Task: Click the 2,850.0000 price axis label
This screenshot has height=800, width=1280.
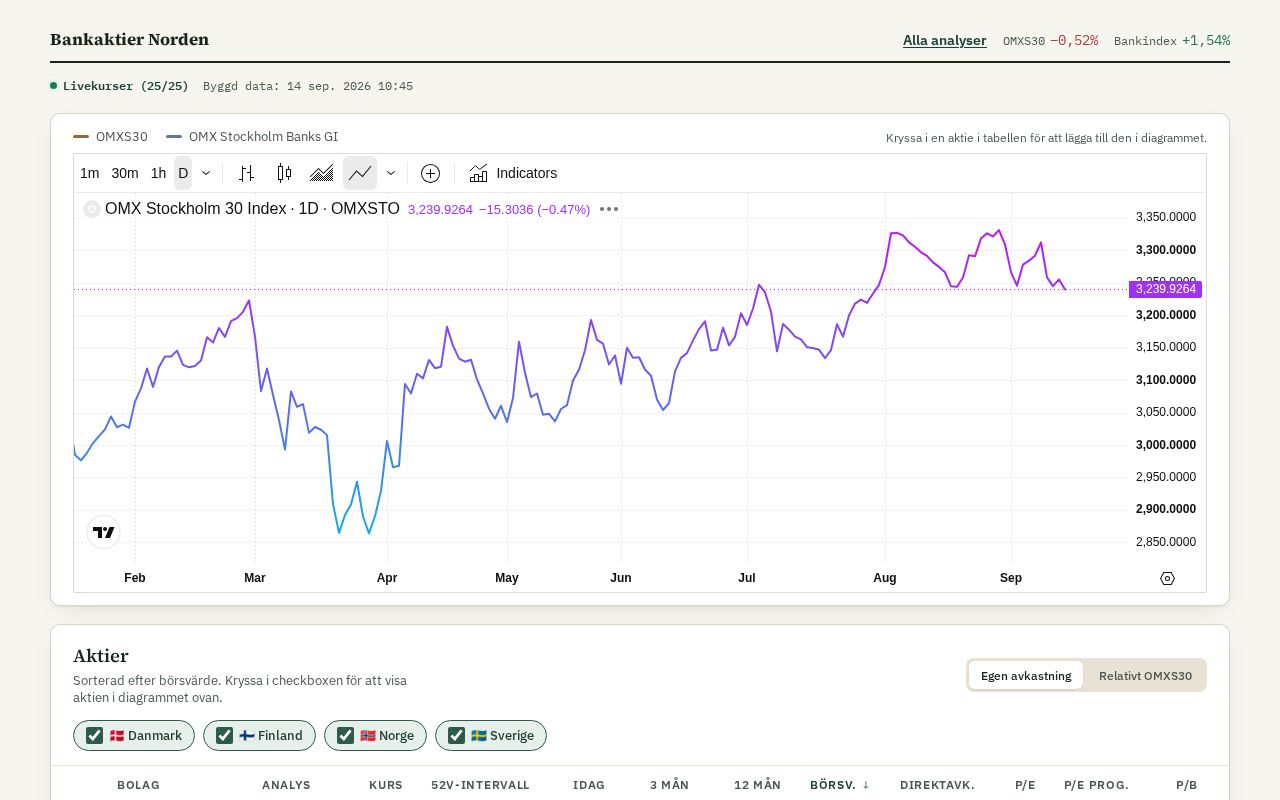Action: pos(1166,542)
